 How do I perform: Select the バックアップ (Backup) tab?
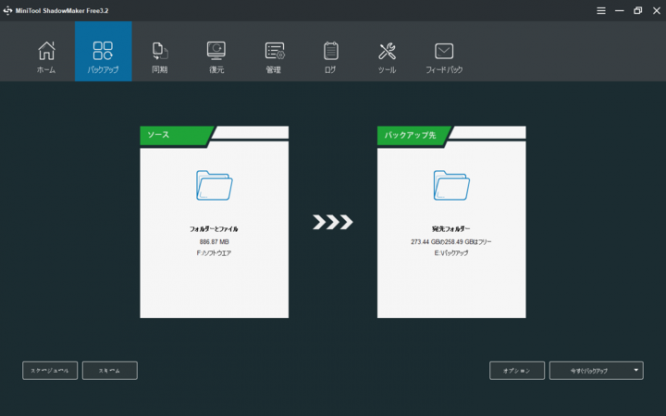click(x=103, y=51)
